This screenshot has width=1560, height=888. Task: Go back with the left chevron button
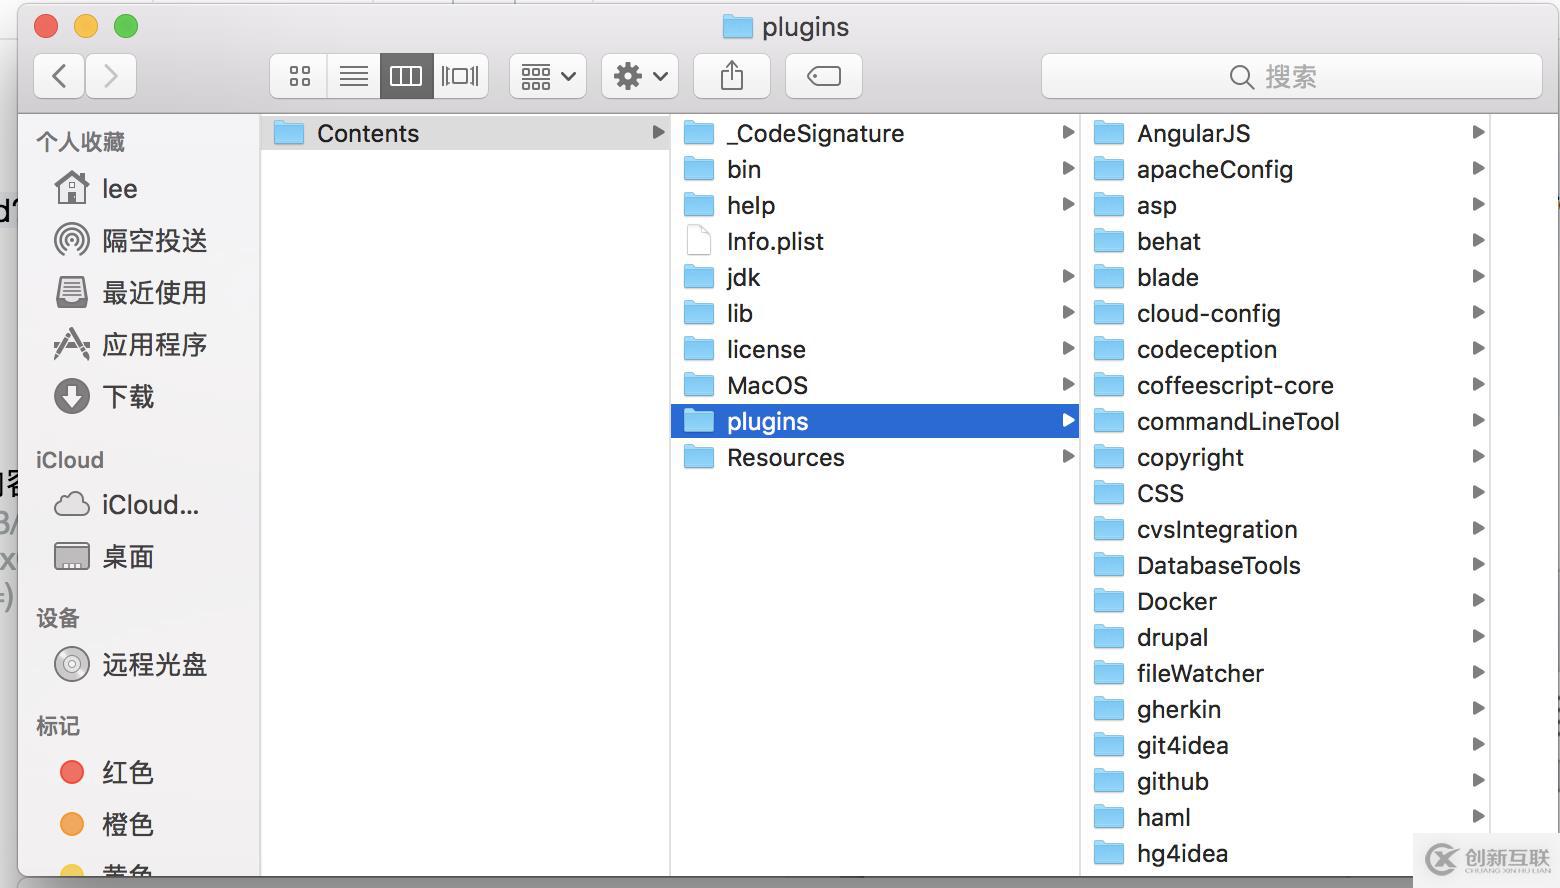[59, 76]
